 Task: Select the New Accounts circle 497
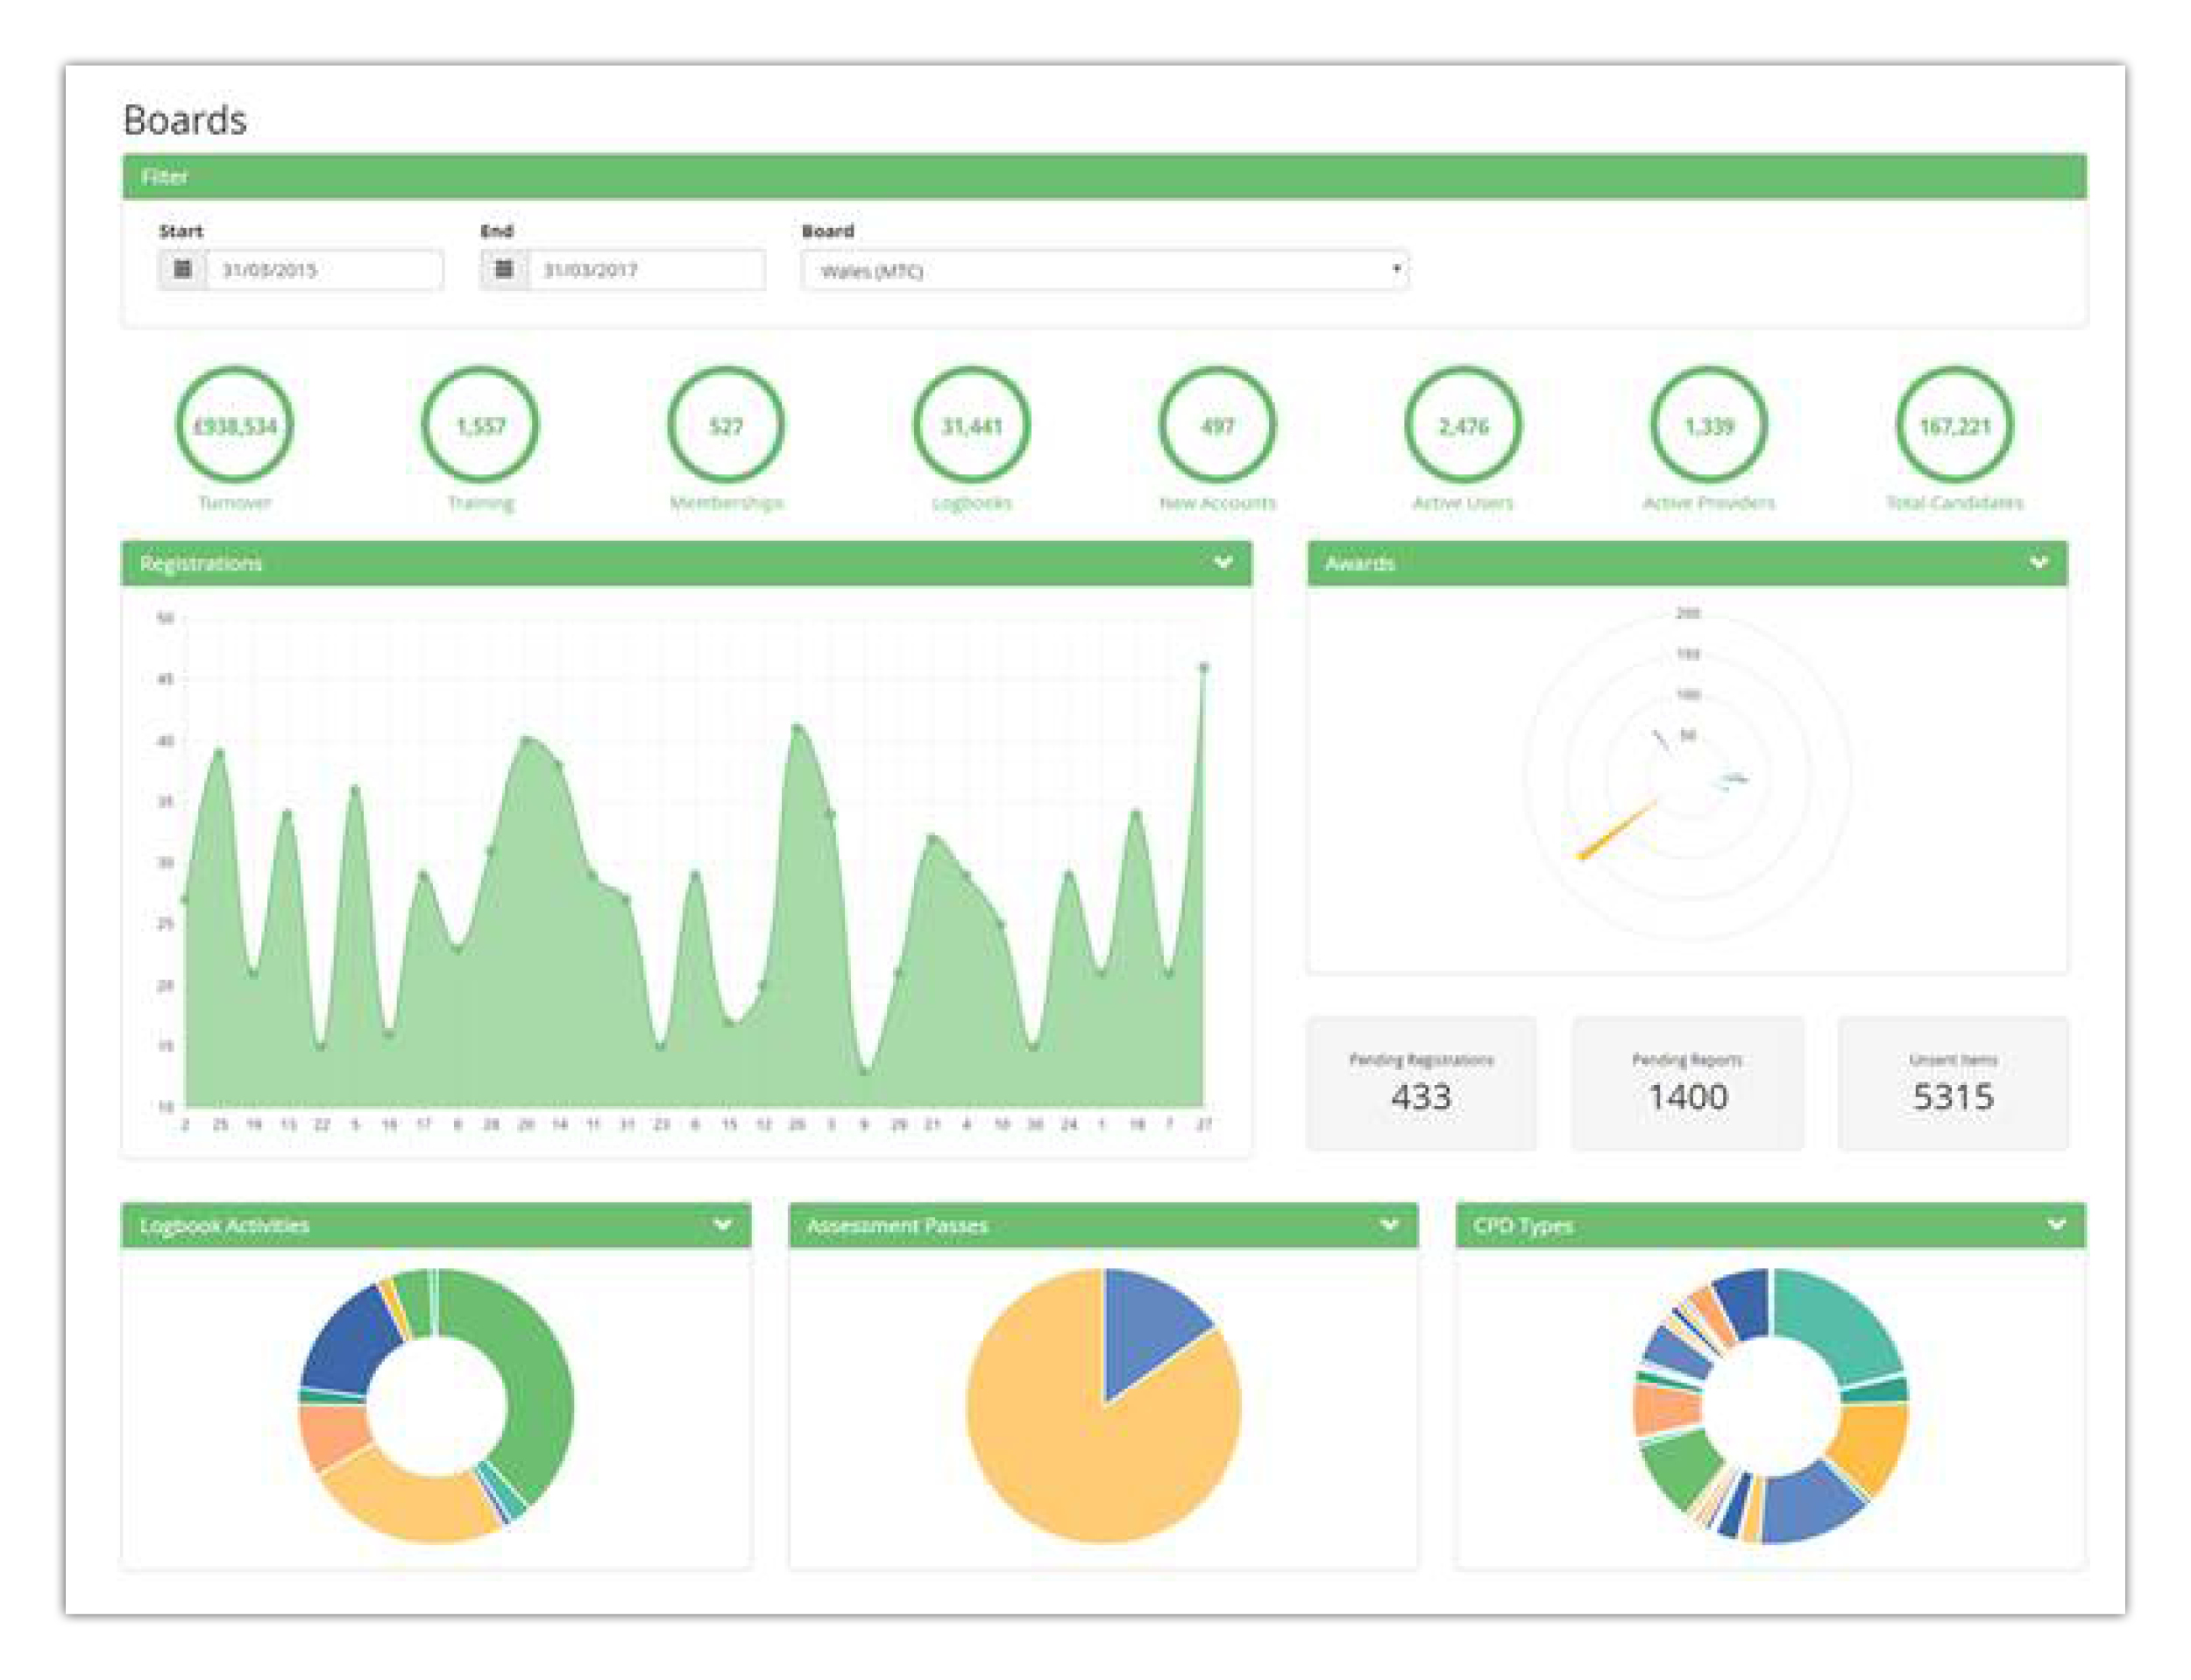click(x=1217, y=426)
